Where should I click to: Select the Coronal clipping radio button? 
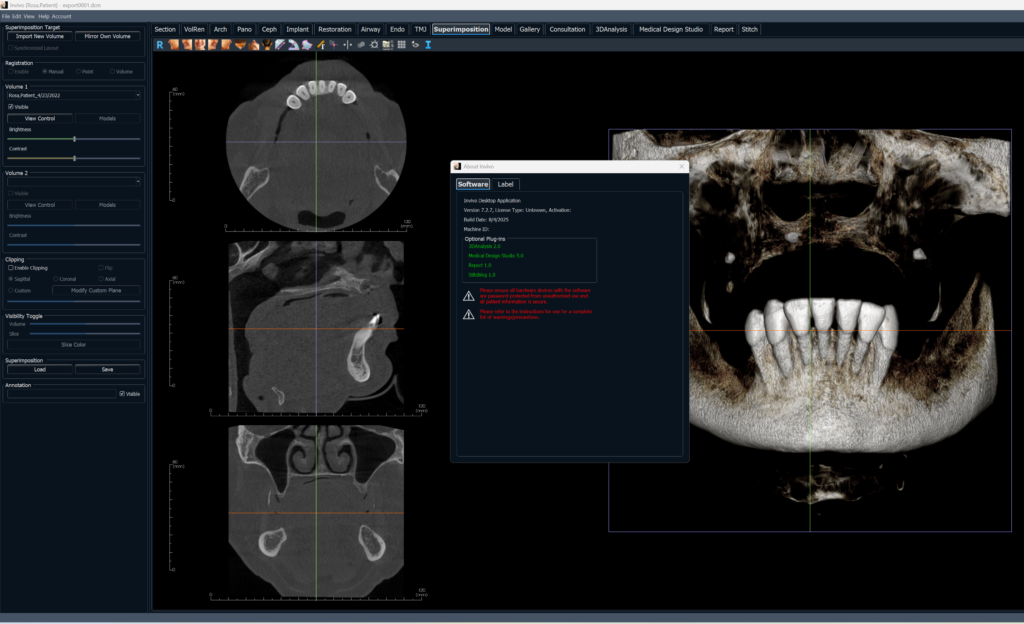point(56,279)
